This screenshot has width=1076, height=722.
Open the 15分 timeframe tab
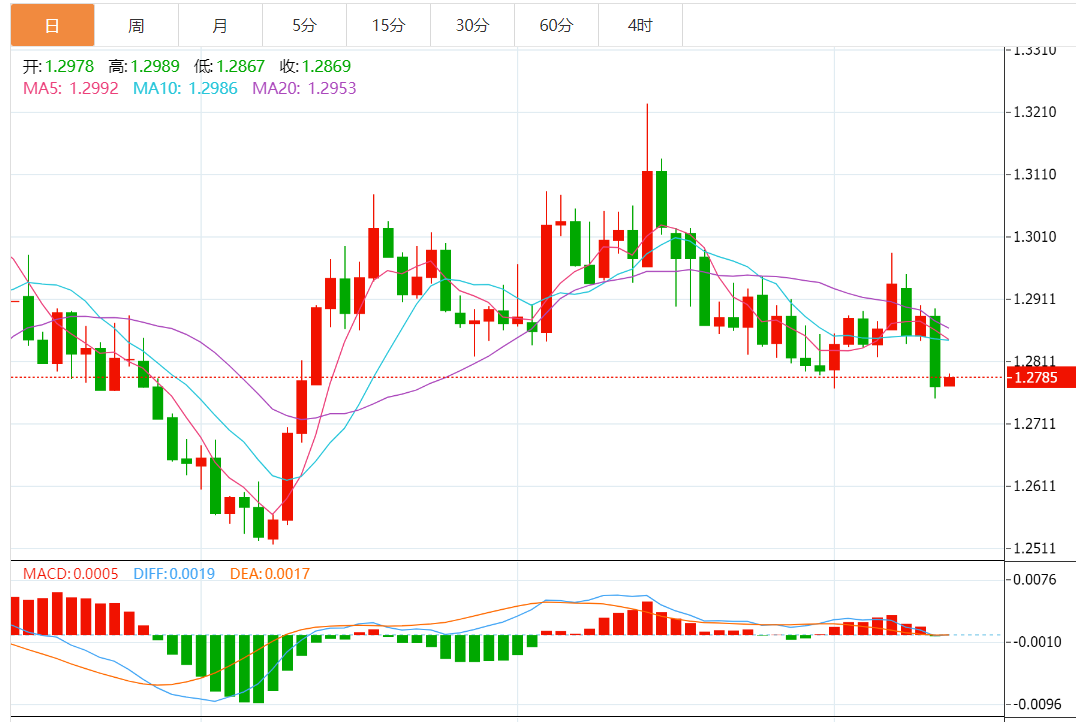coord(388,25)
